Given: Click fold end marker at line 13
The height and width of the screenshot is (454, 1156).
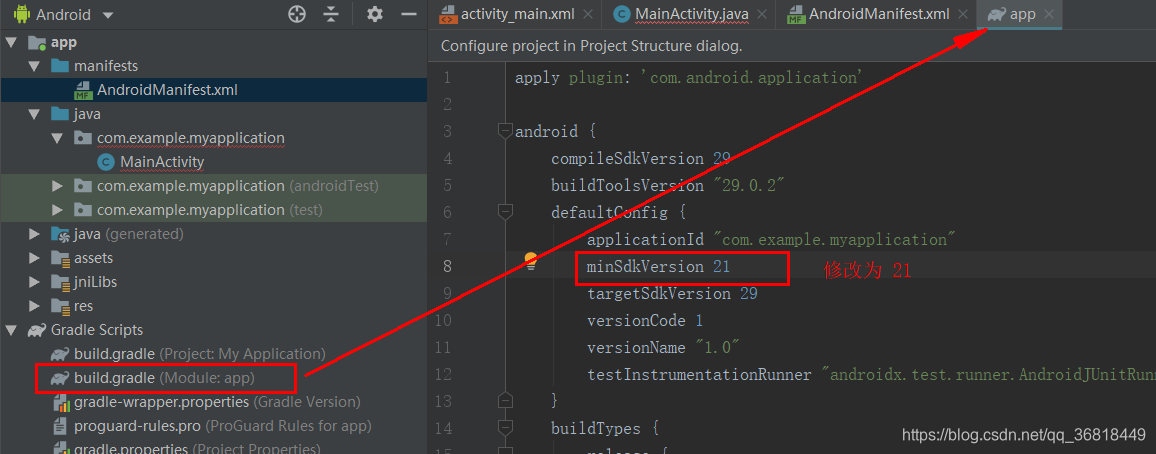Looking at the screenshot, I should [505, 400].
